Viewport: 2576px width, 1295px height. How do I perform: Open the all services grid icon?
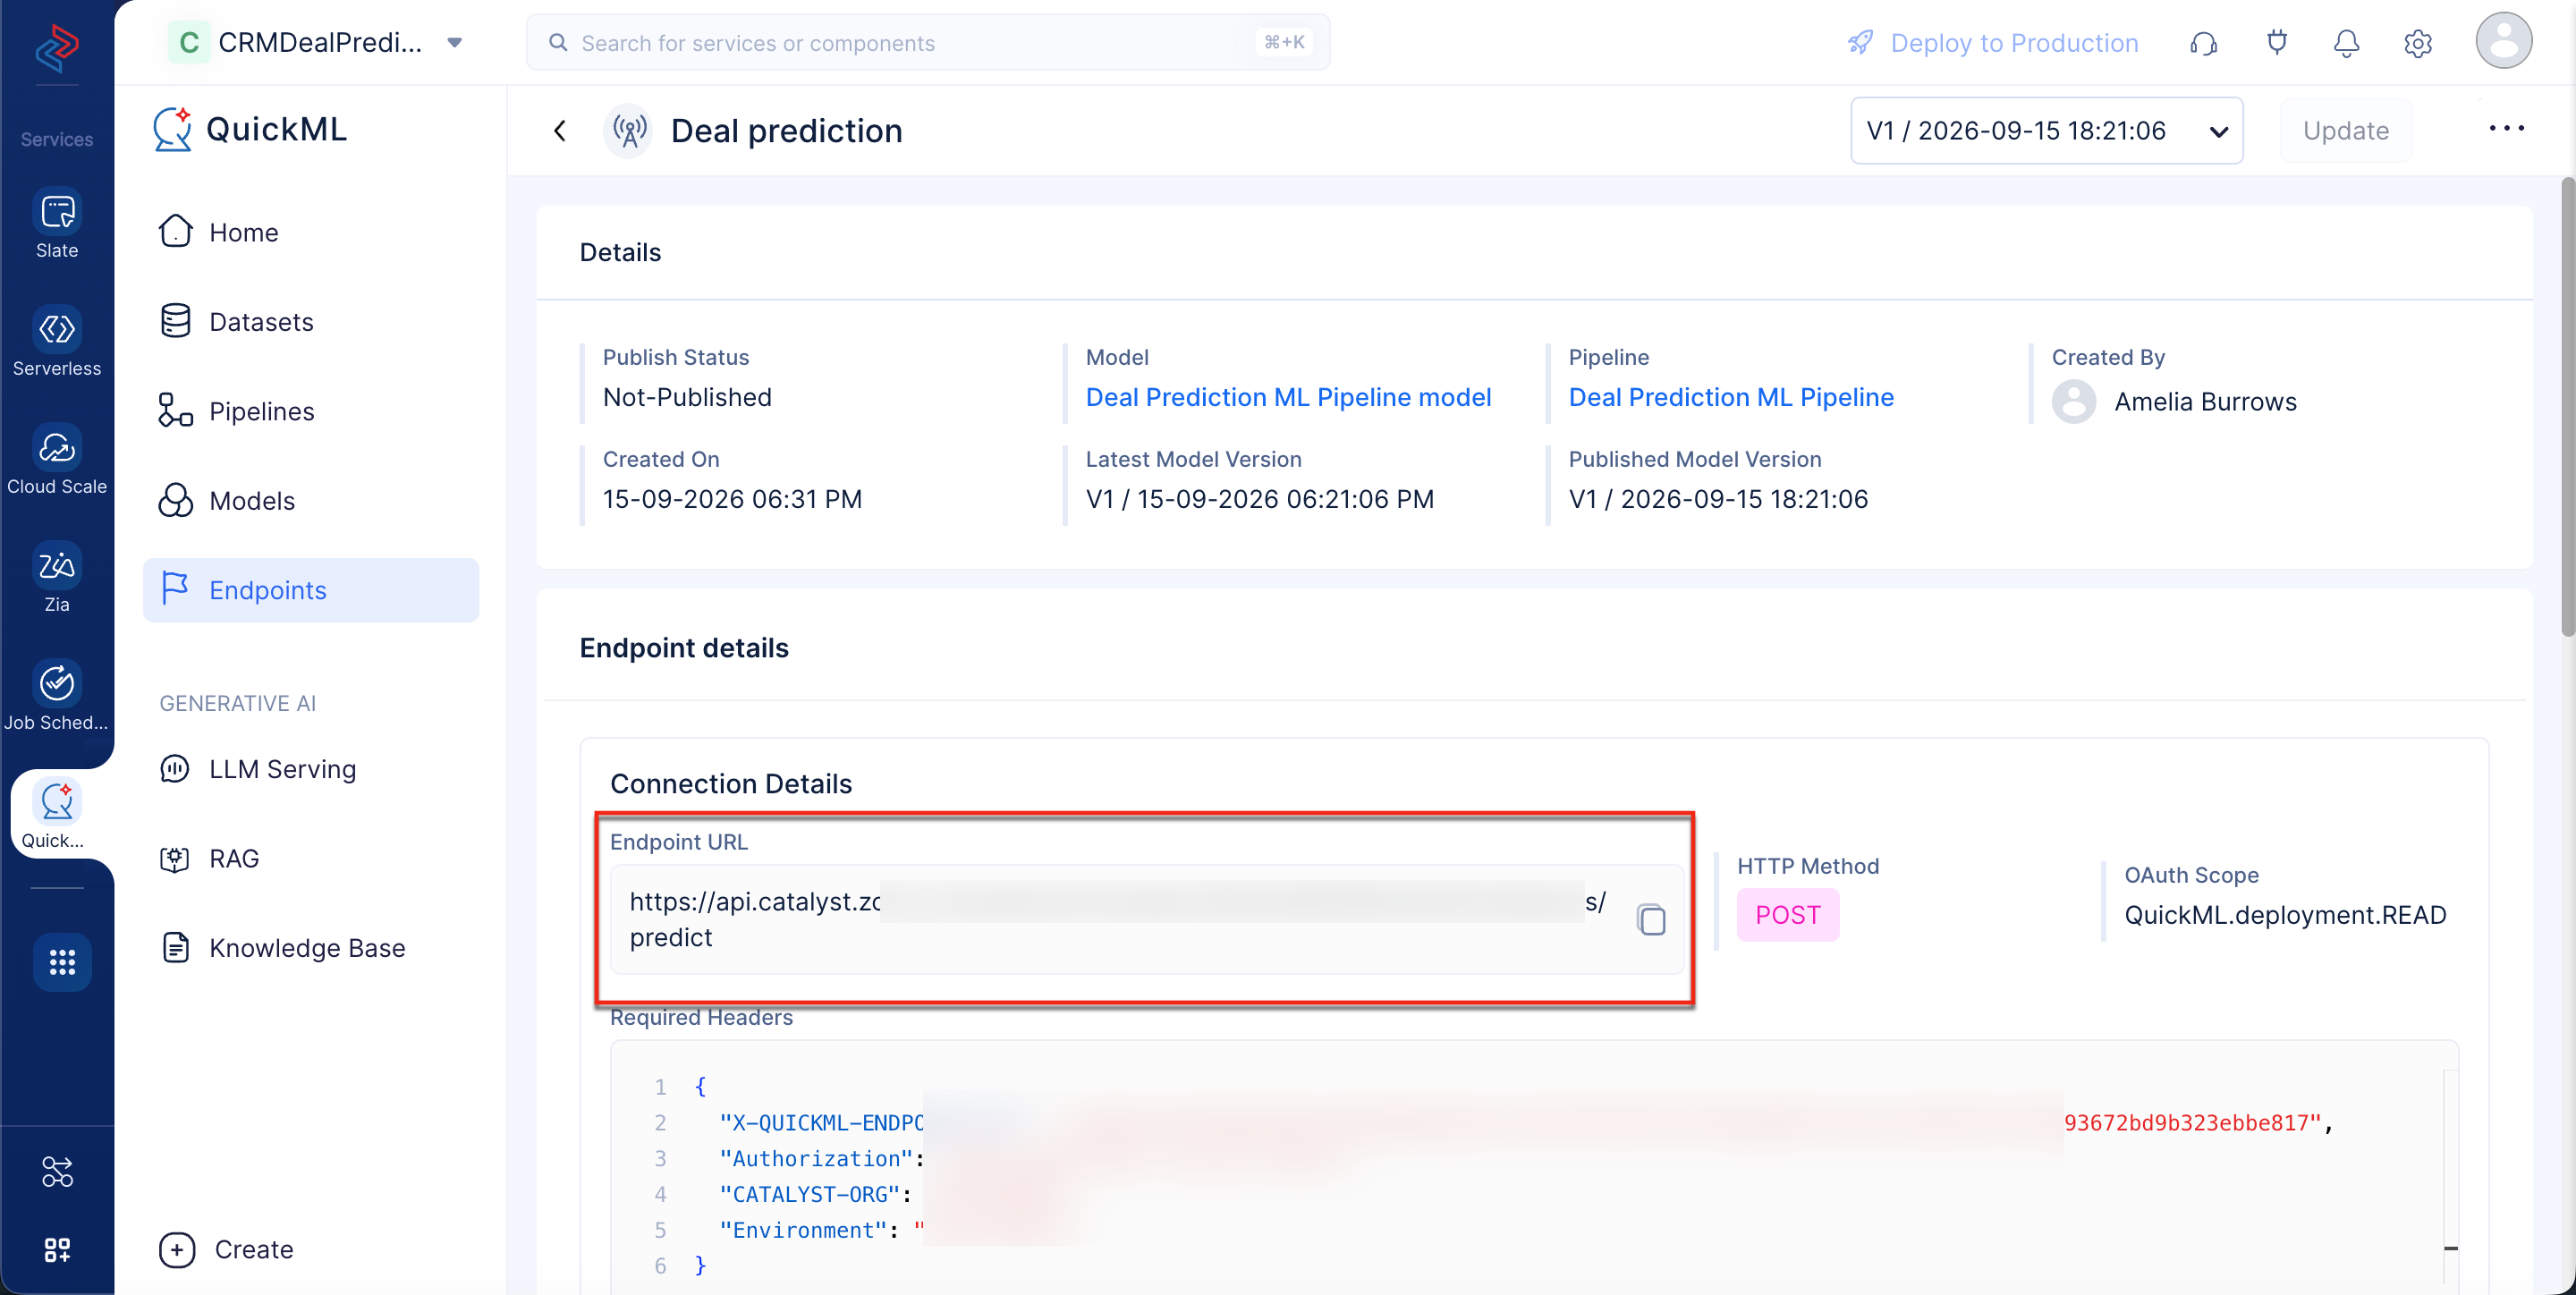coord(62,962)
